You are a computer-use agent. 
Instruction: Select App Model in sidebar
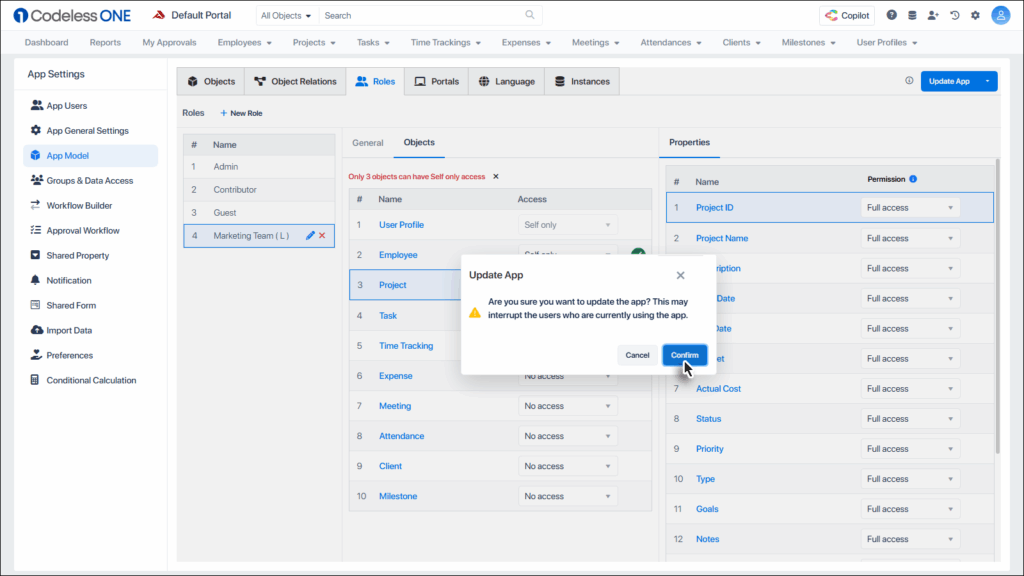[91, 155]
